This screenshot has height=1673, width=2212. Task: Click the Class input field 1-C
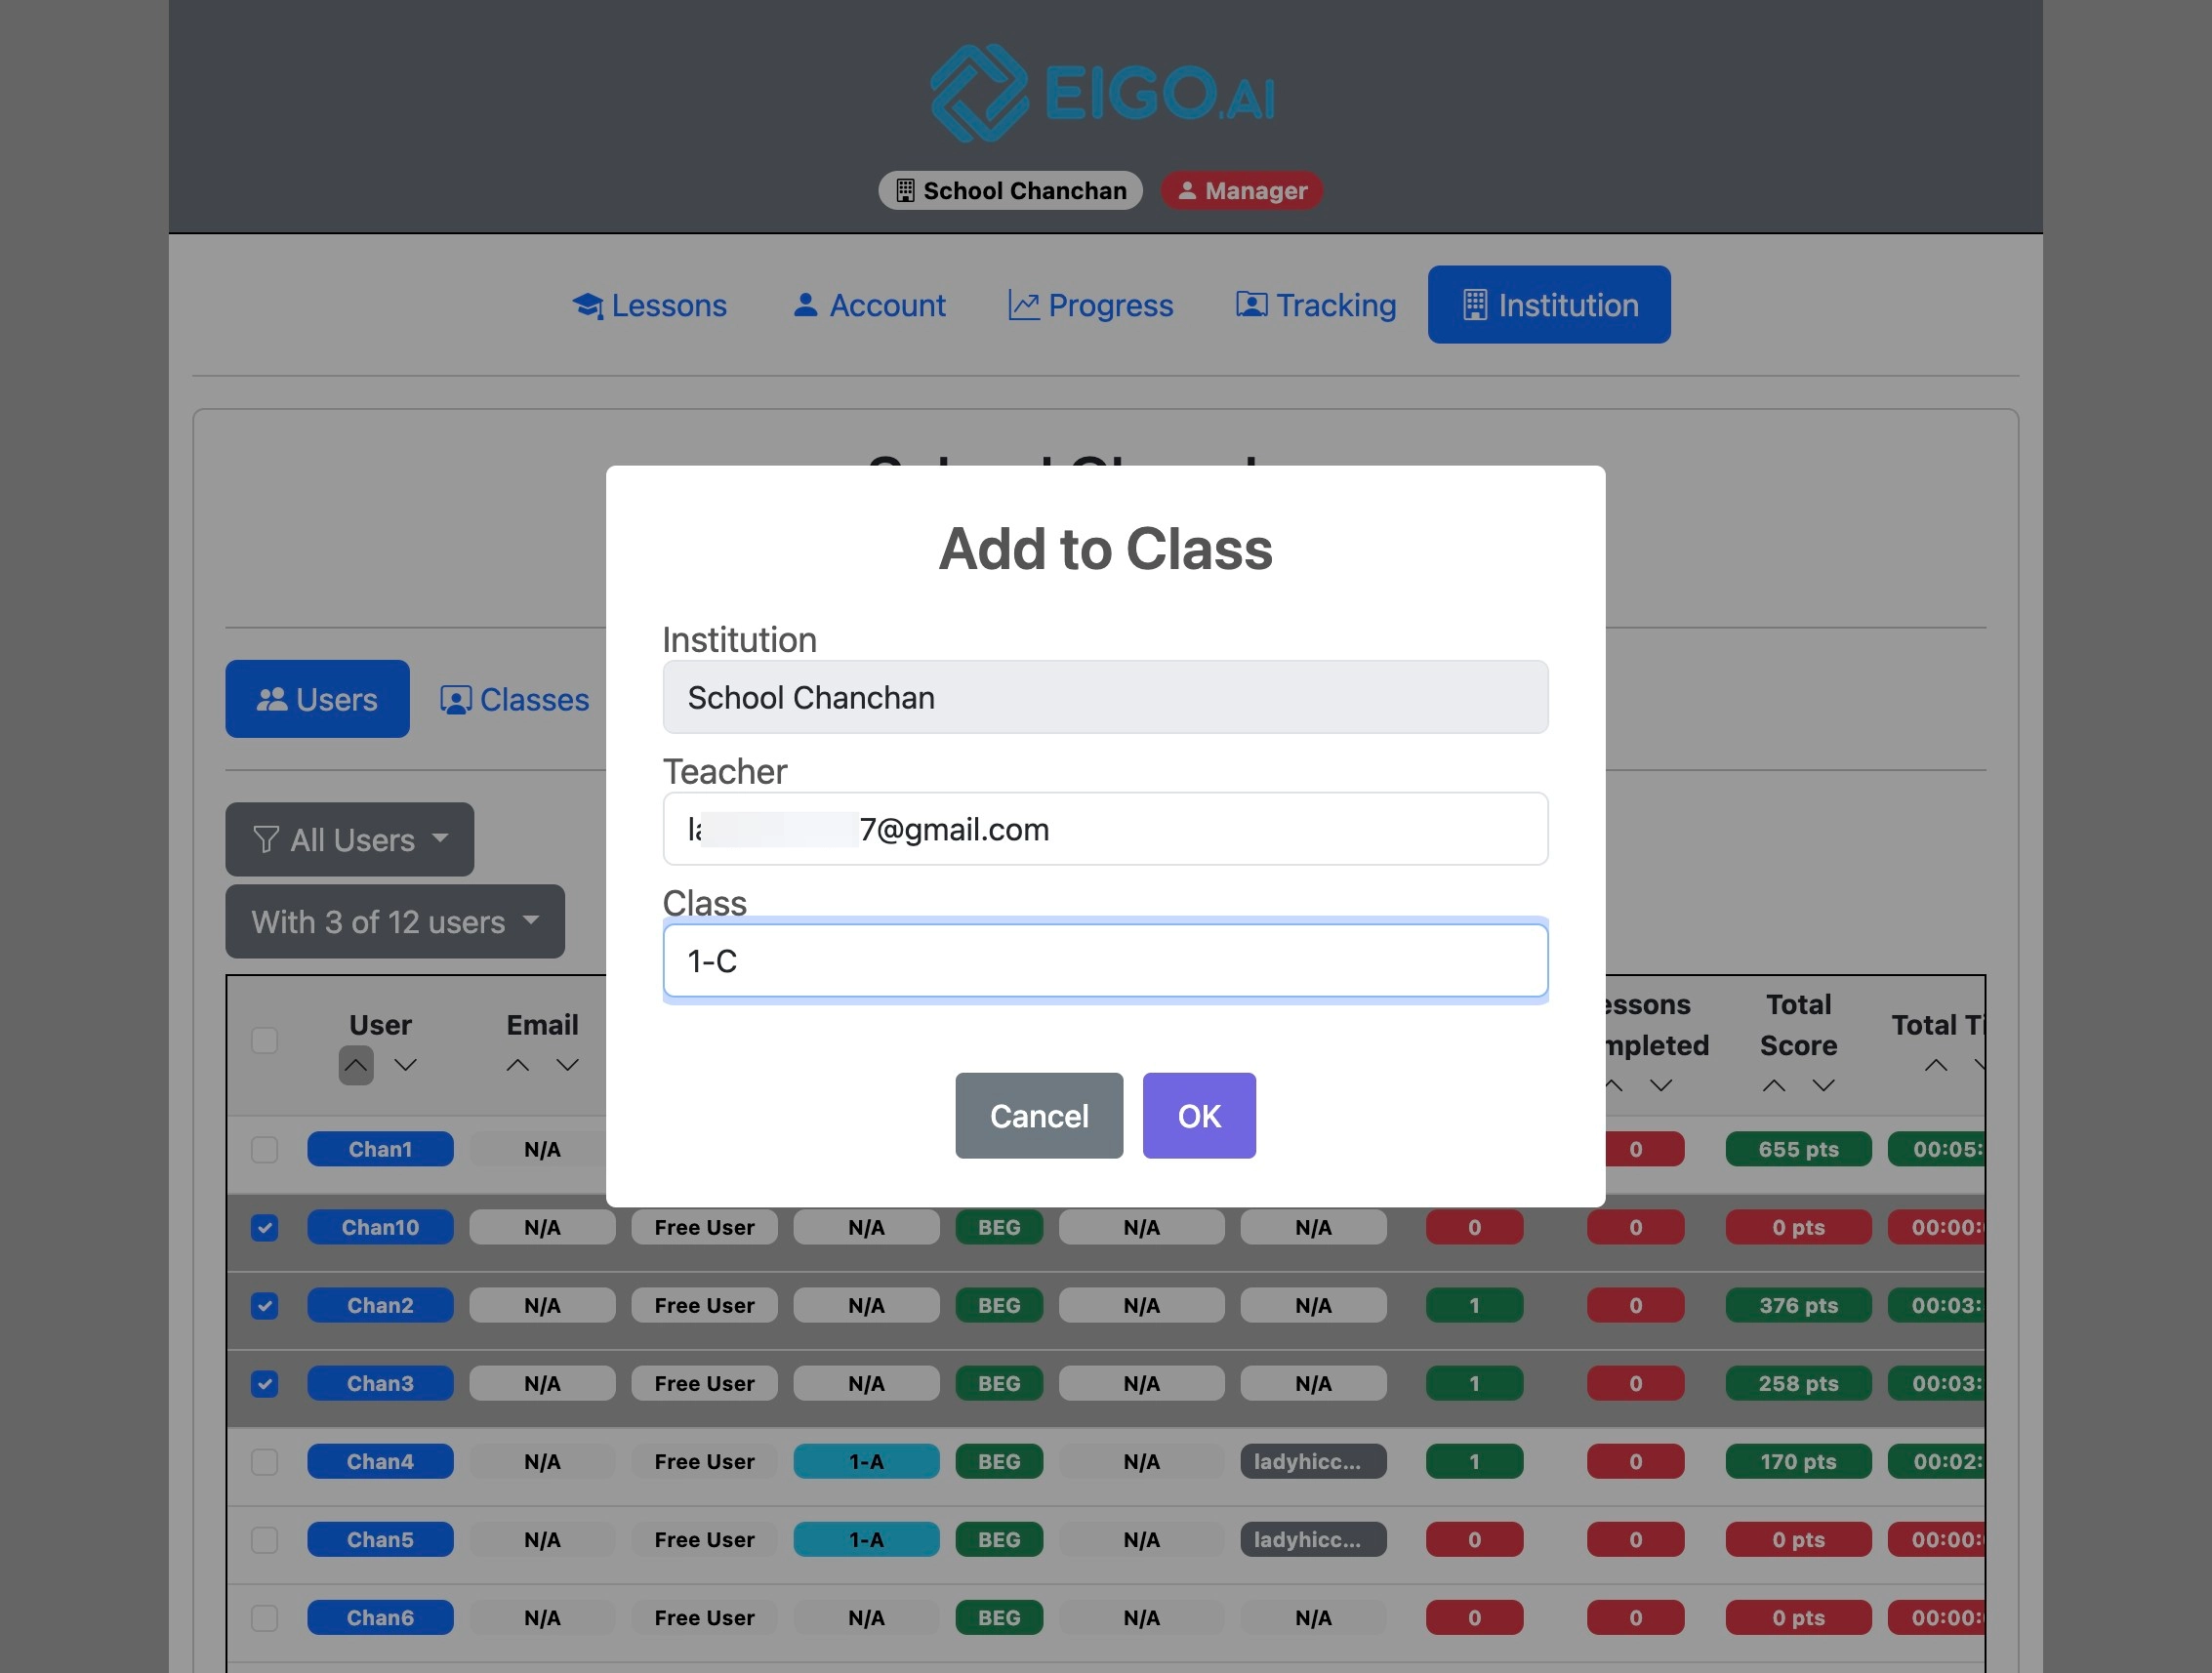[1105, 961]
